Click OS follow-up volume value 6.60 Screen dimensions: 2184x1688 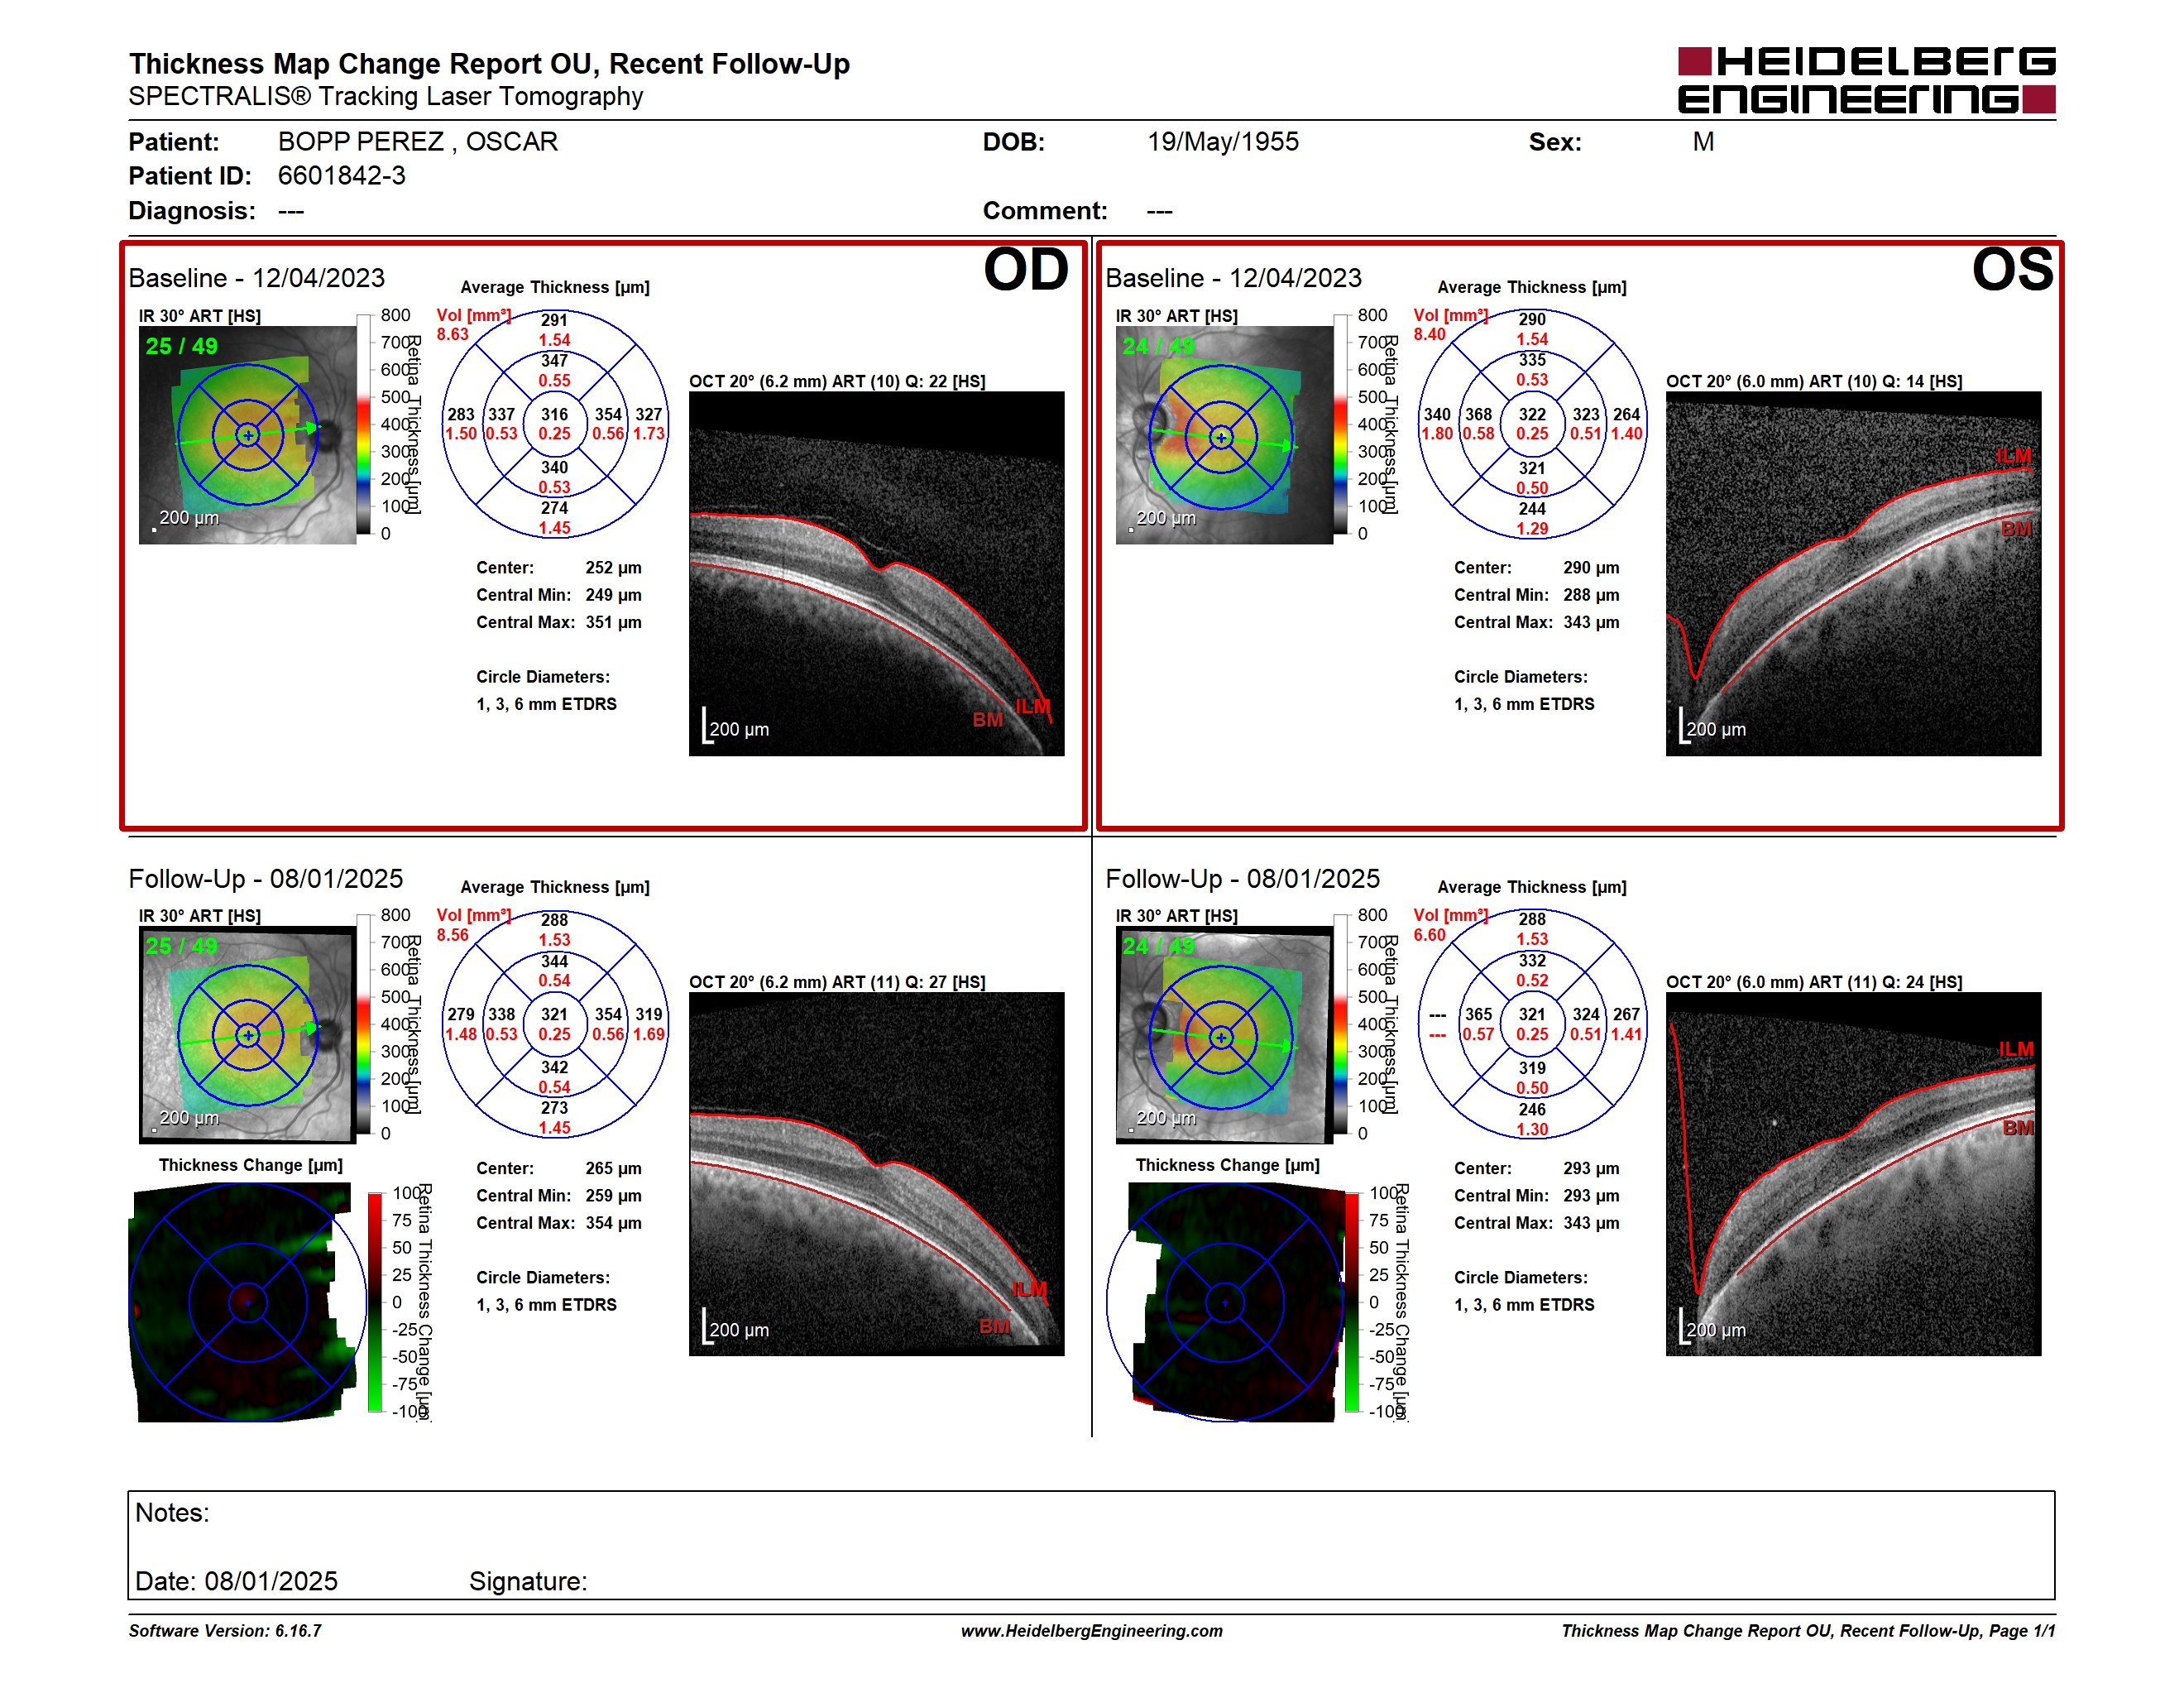(1429, 935)
